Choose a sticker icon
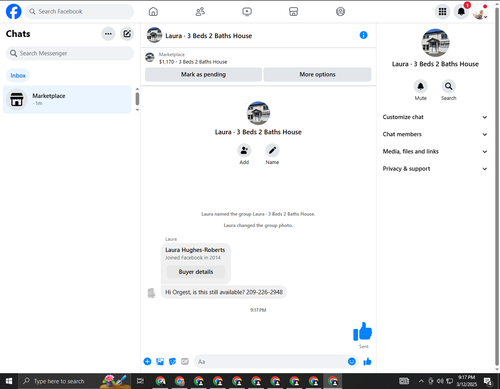The width and height of the screenshot is (500, 389). 172,361
